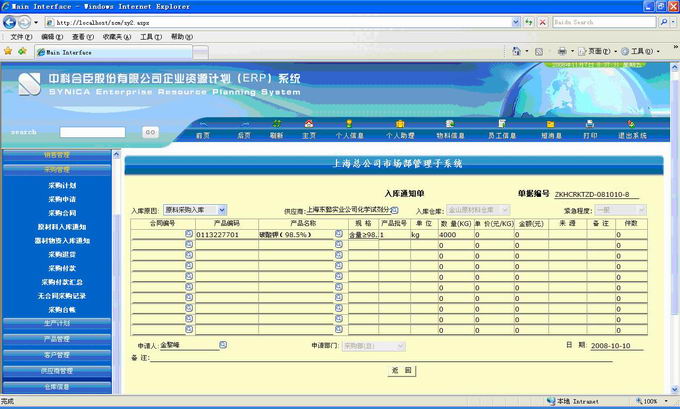Open 原材料入库通知 in the sidebar

pos(62,227)
